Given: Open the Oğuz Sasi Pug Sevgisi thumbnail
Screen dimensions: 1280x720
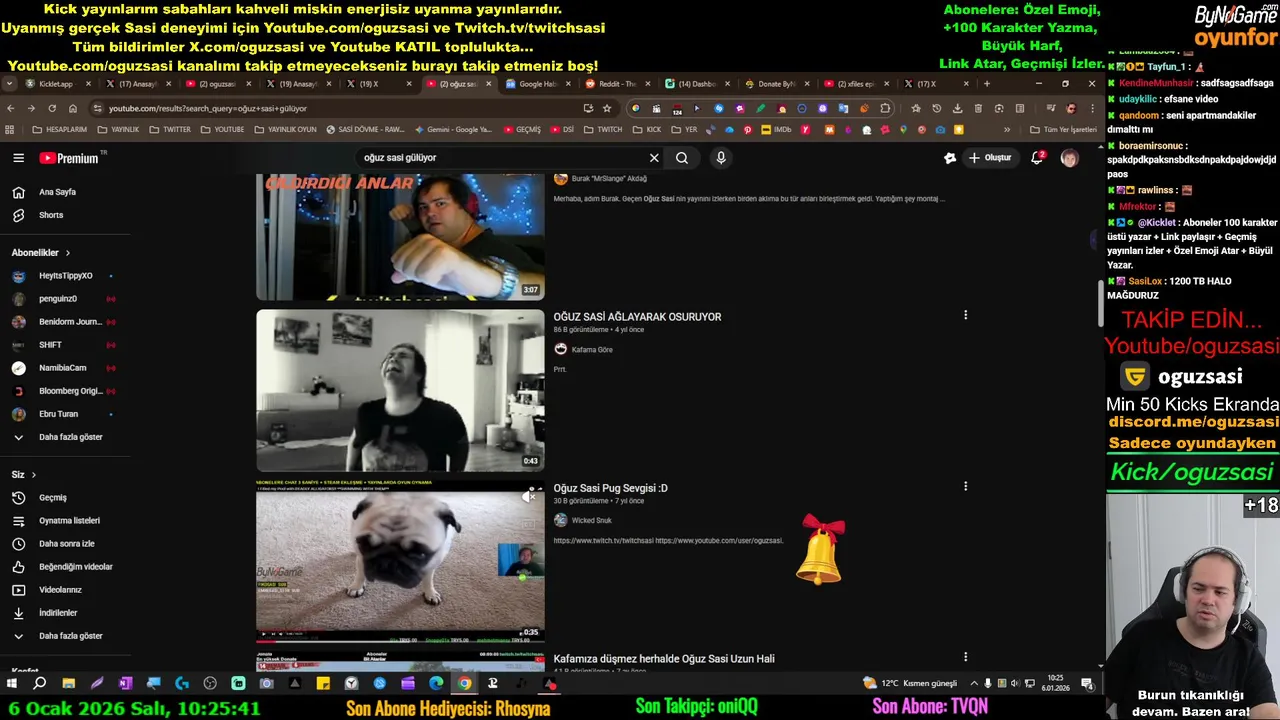Looking at the screenshot, I should (400, 561).
